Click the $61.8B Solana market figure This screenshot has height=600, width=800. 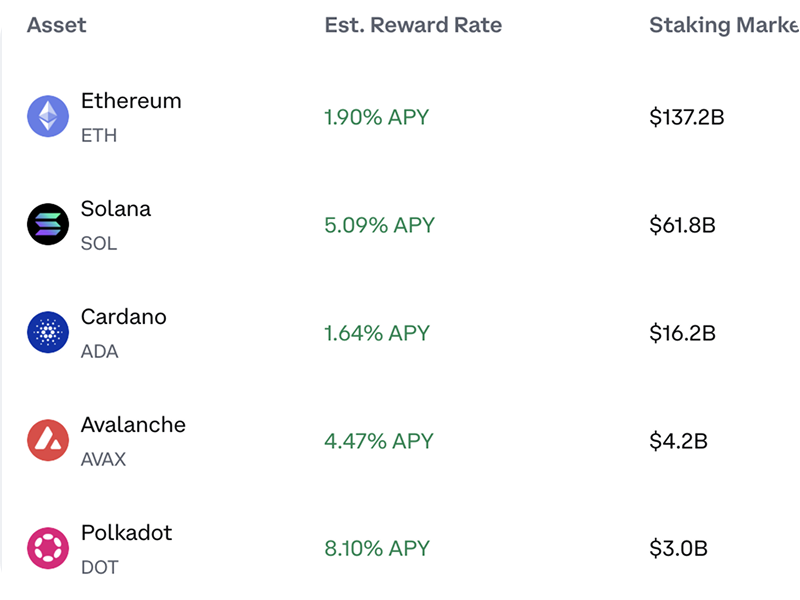pos(685,224)
